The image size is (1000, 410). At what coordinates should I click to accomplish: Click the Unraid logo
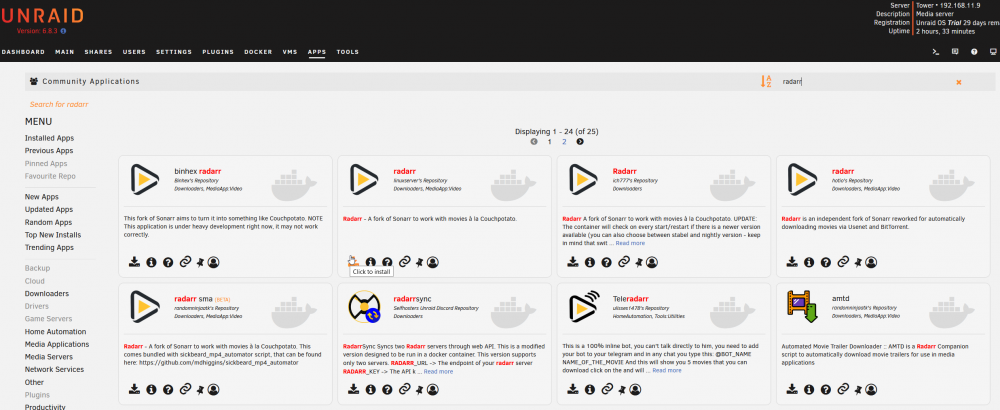(x=42, y=16)
